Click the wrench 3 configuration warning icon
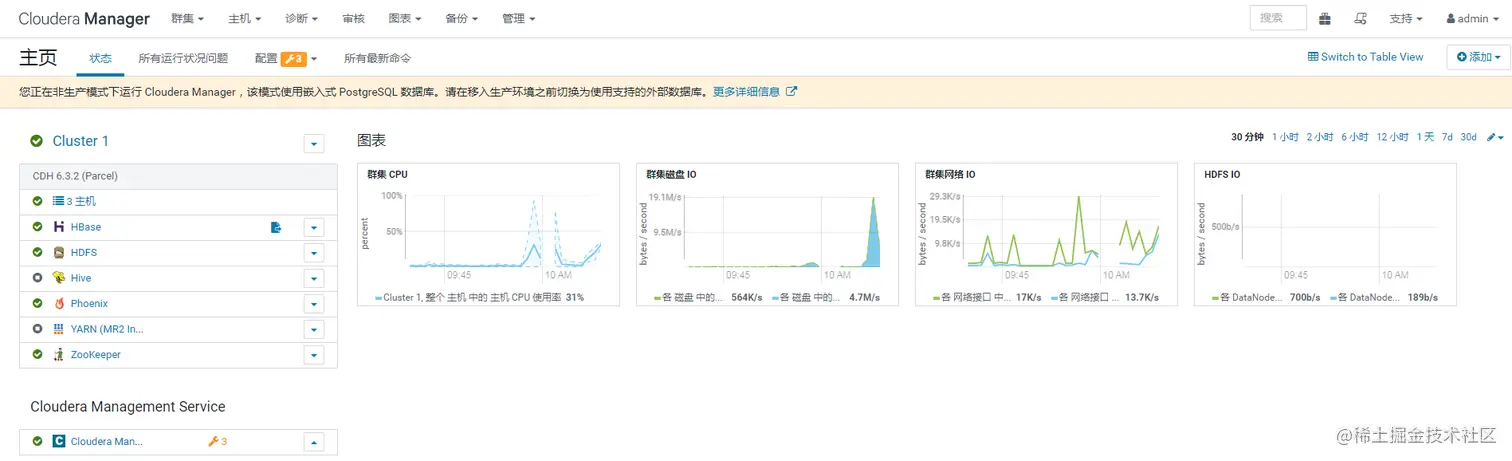1512x461 pixels. (x=217, y=441)
